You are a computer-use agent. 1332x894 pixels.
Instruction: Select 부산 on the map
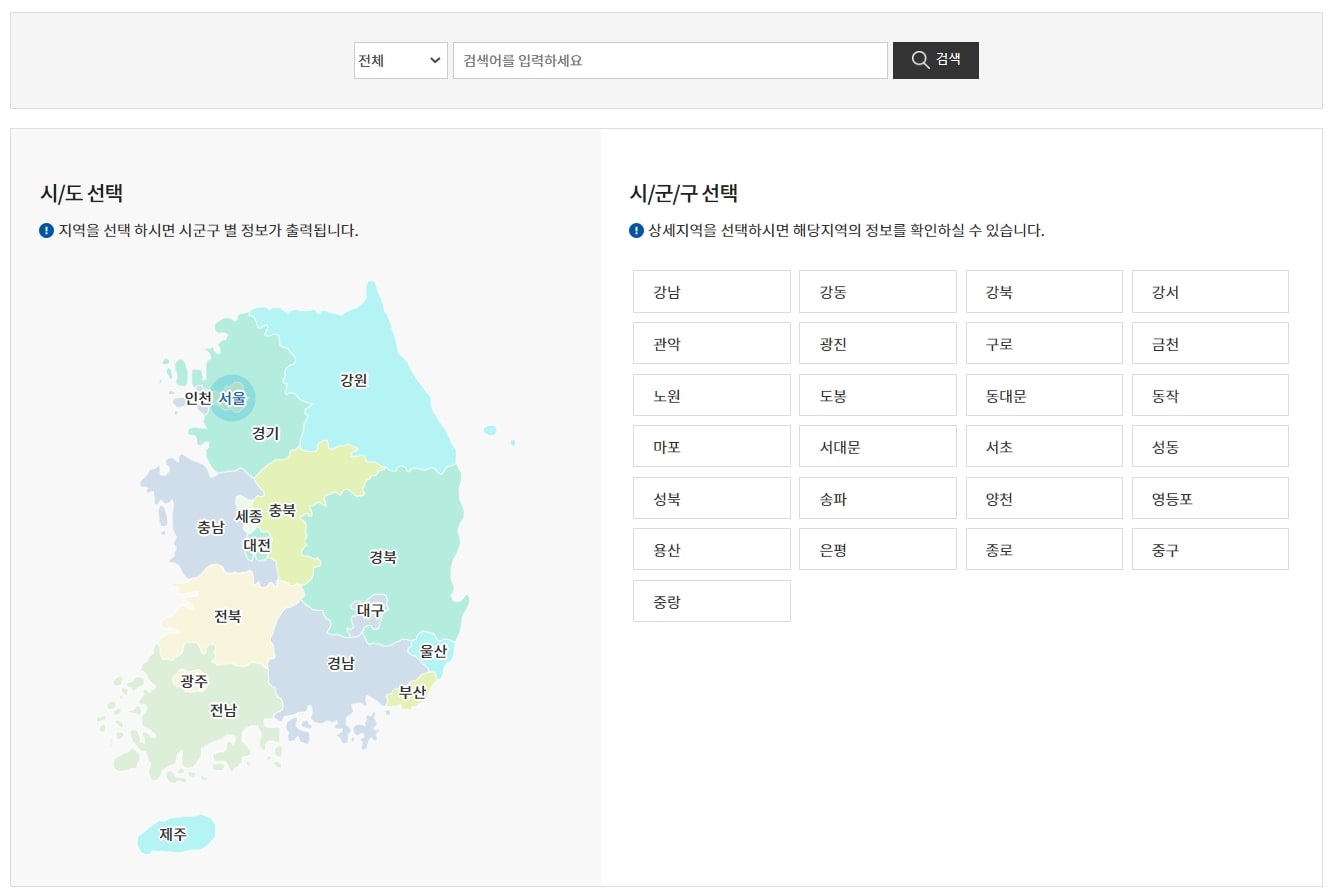pyautogui.click(x=412, y=691)
